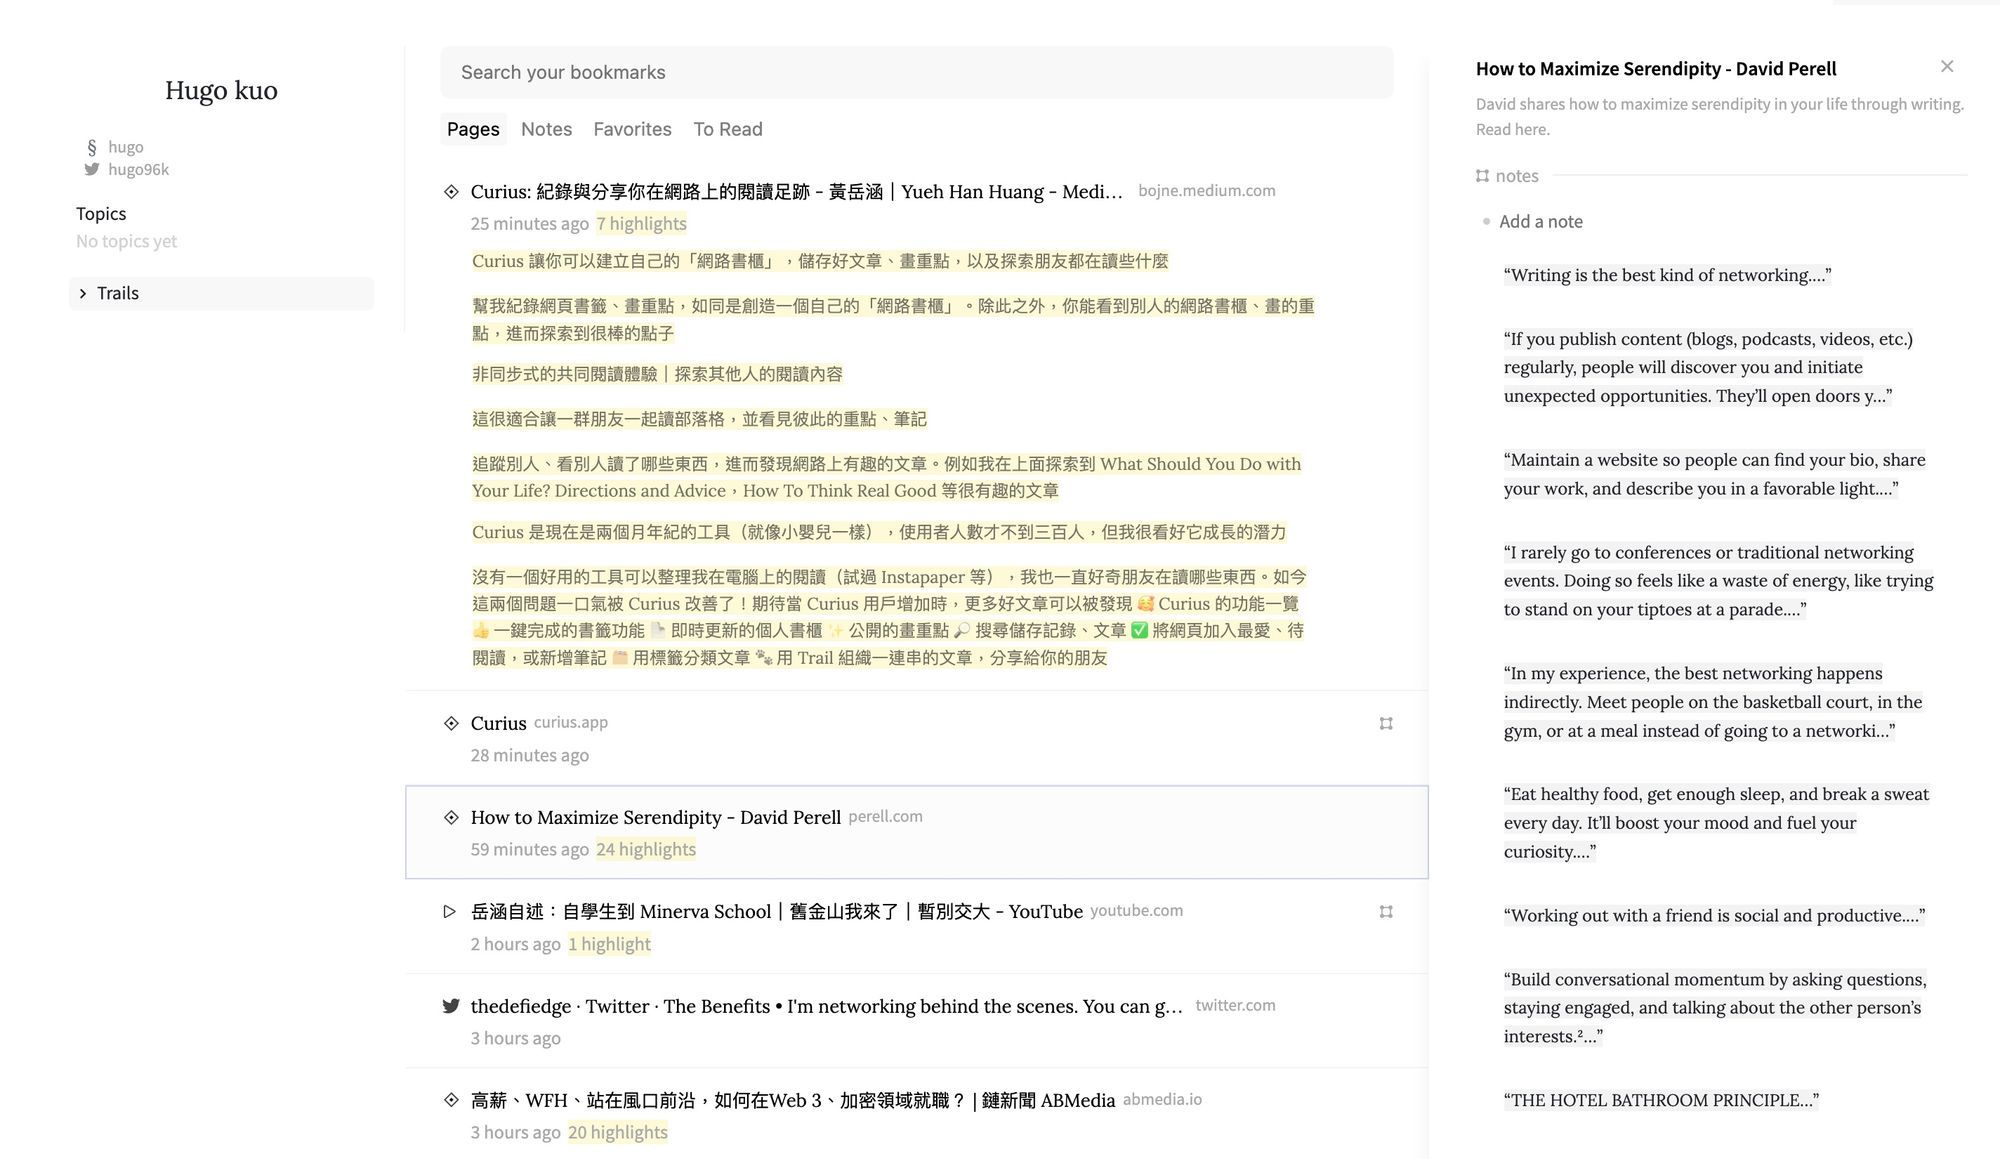Switch to the Notes tab
Screen dimensions: 2000x1159
(x=546, y=129)
